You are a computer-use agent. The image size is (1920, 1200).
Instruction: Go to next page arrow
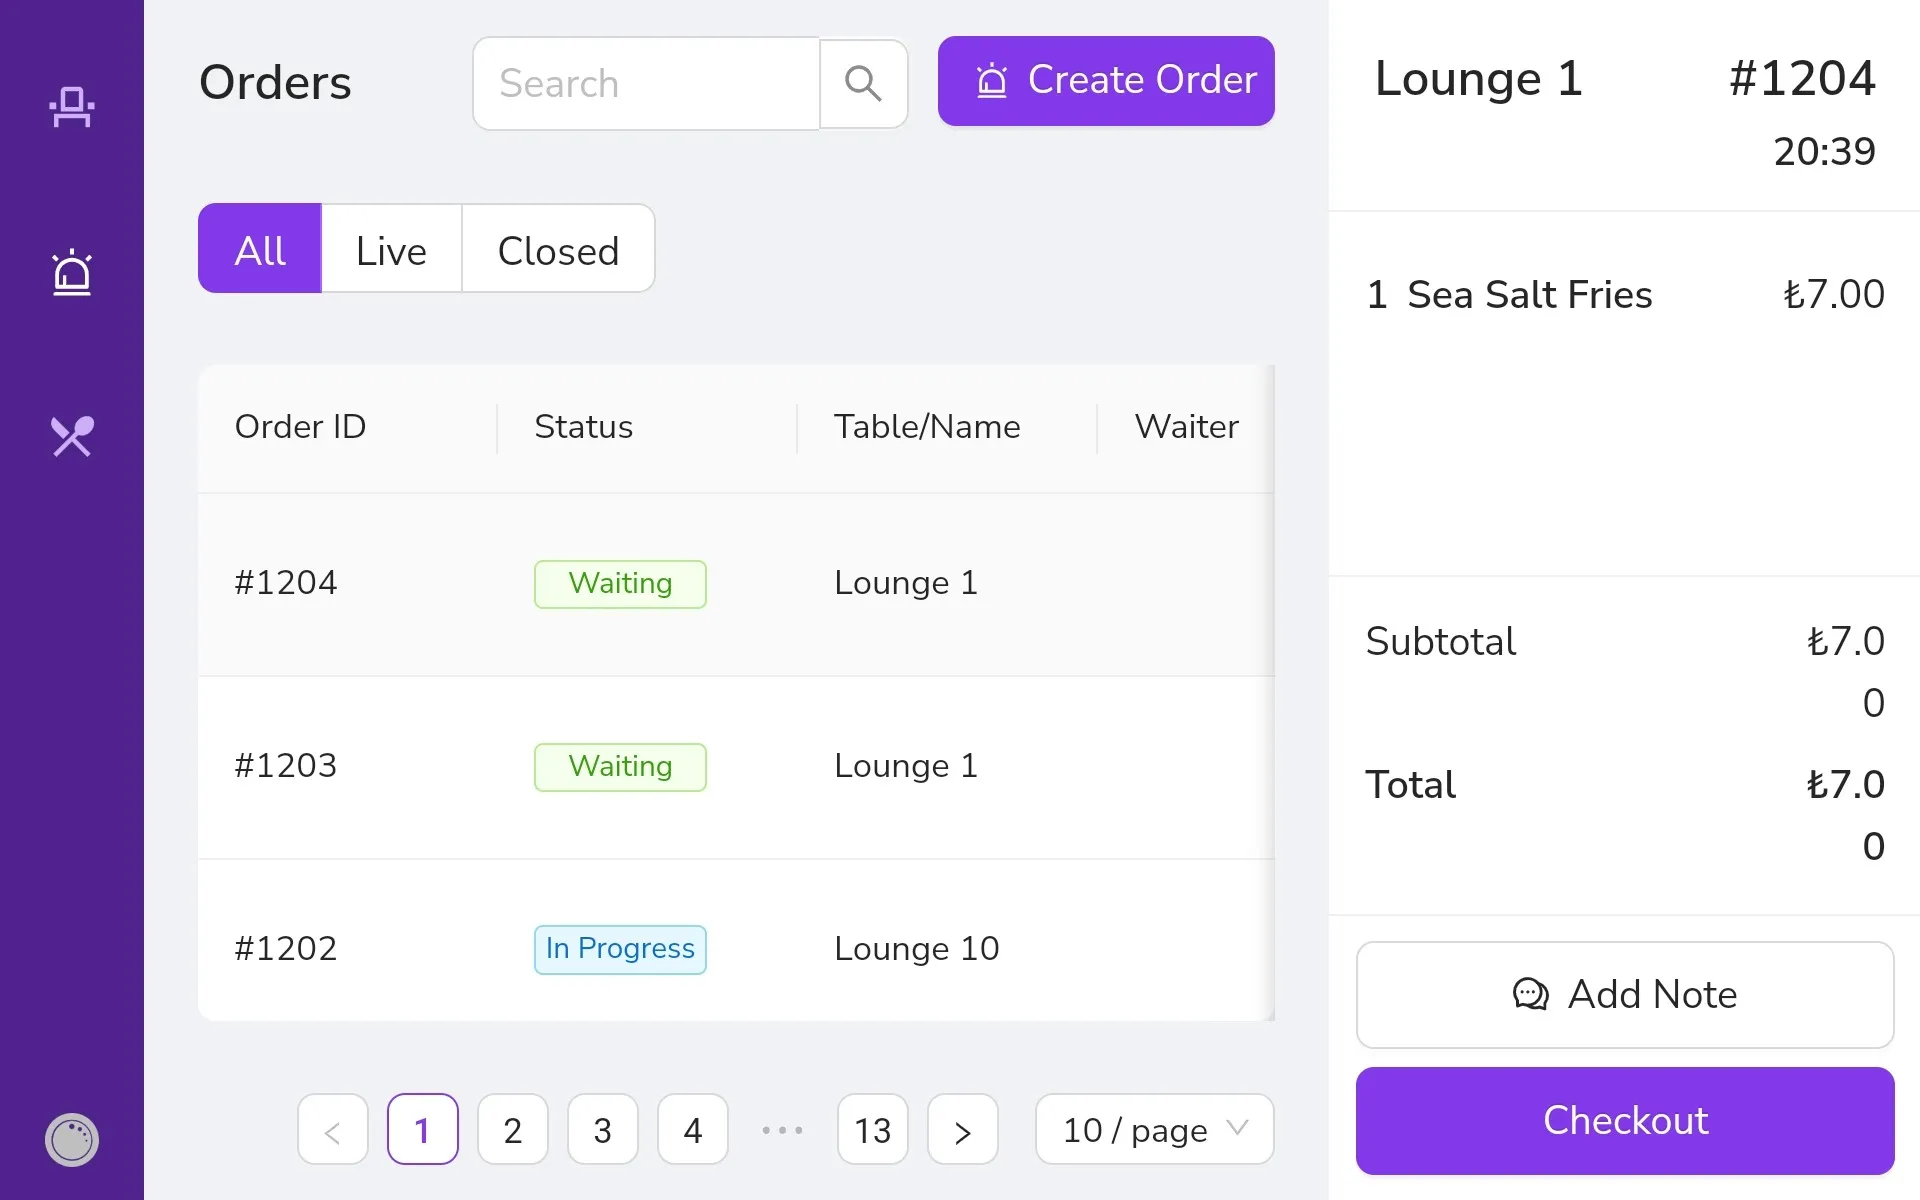pos(963,1129)
